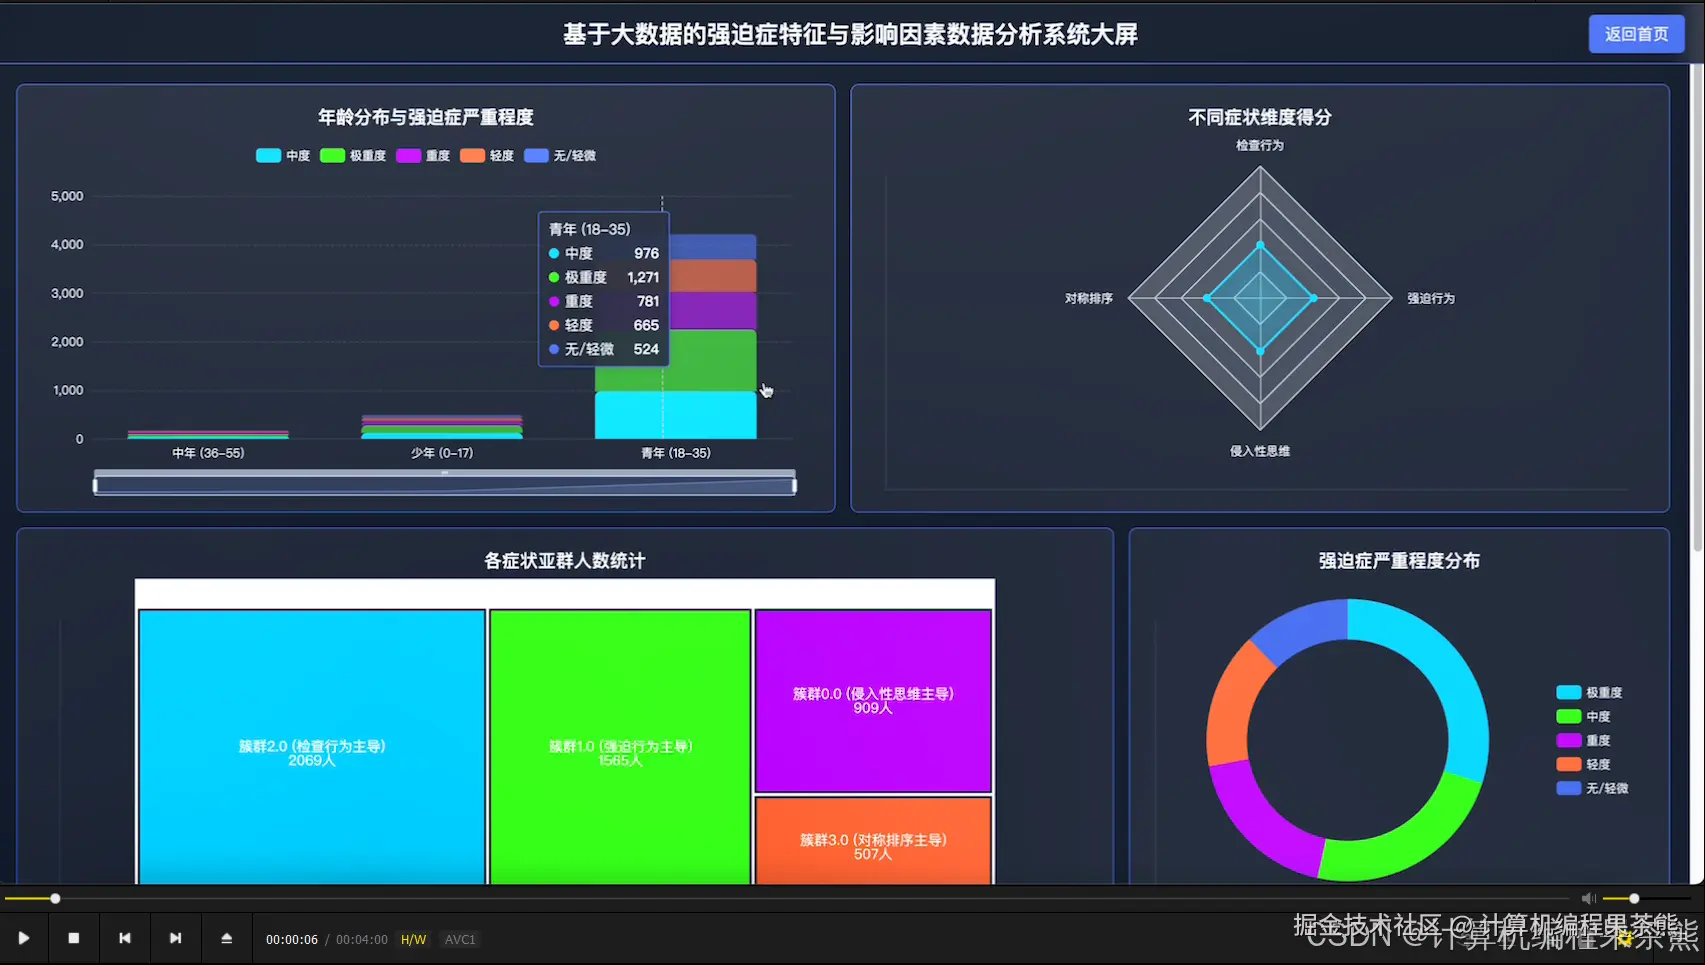
Task: Click the yellow H/W decoding indicator
Action: 413,939
